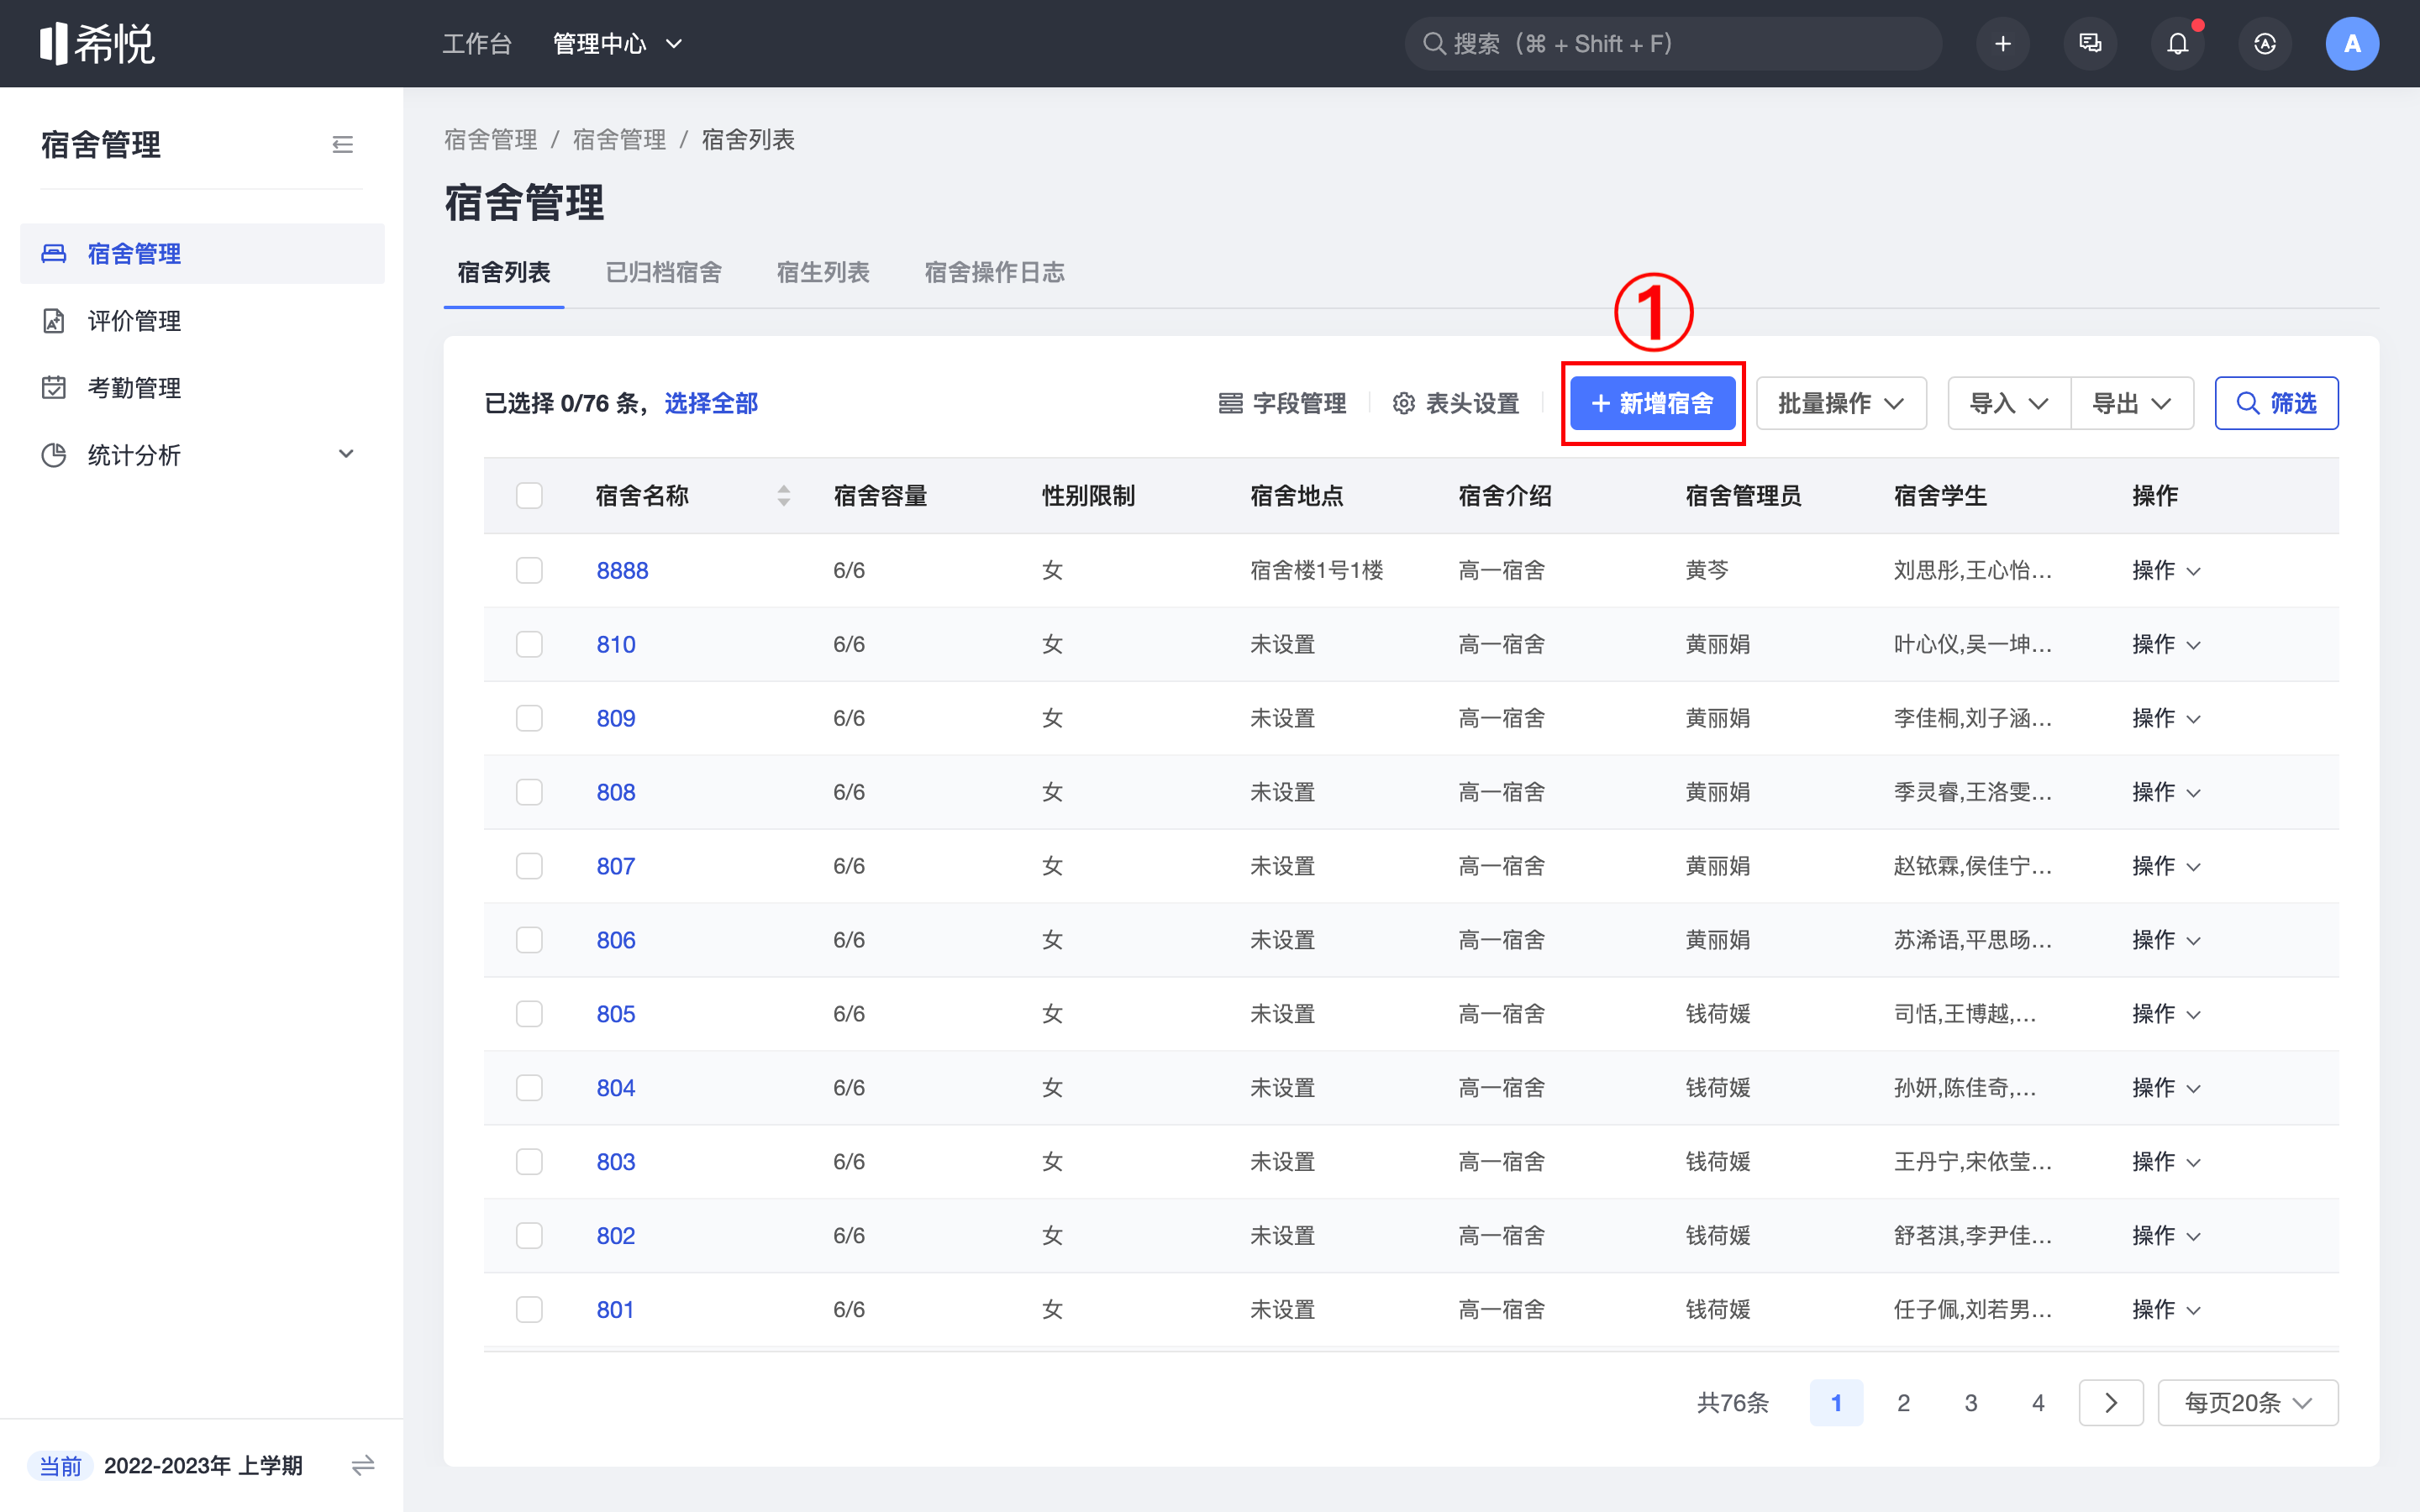2420x1512 pixels.
Task: Click the plus icon in top bar
Action: pos(2002,44)
